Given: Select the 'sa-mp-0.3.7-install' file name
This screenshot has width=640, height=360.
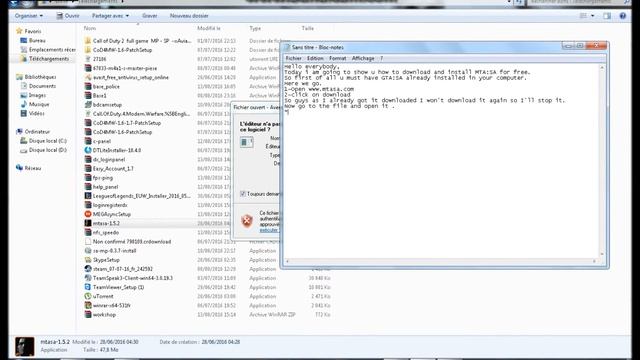Looking at the screenshot, I should (114, 251).
